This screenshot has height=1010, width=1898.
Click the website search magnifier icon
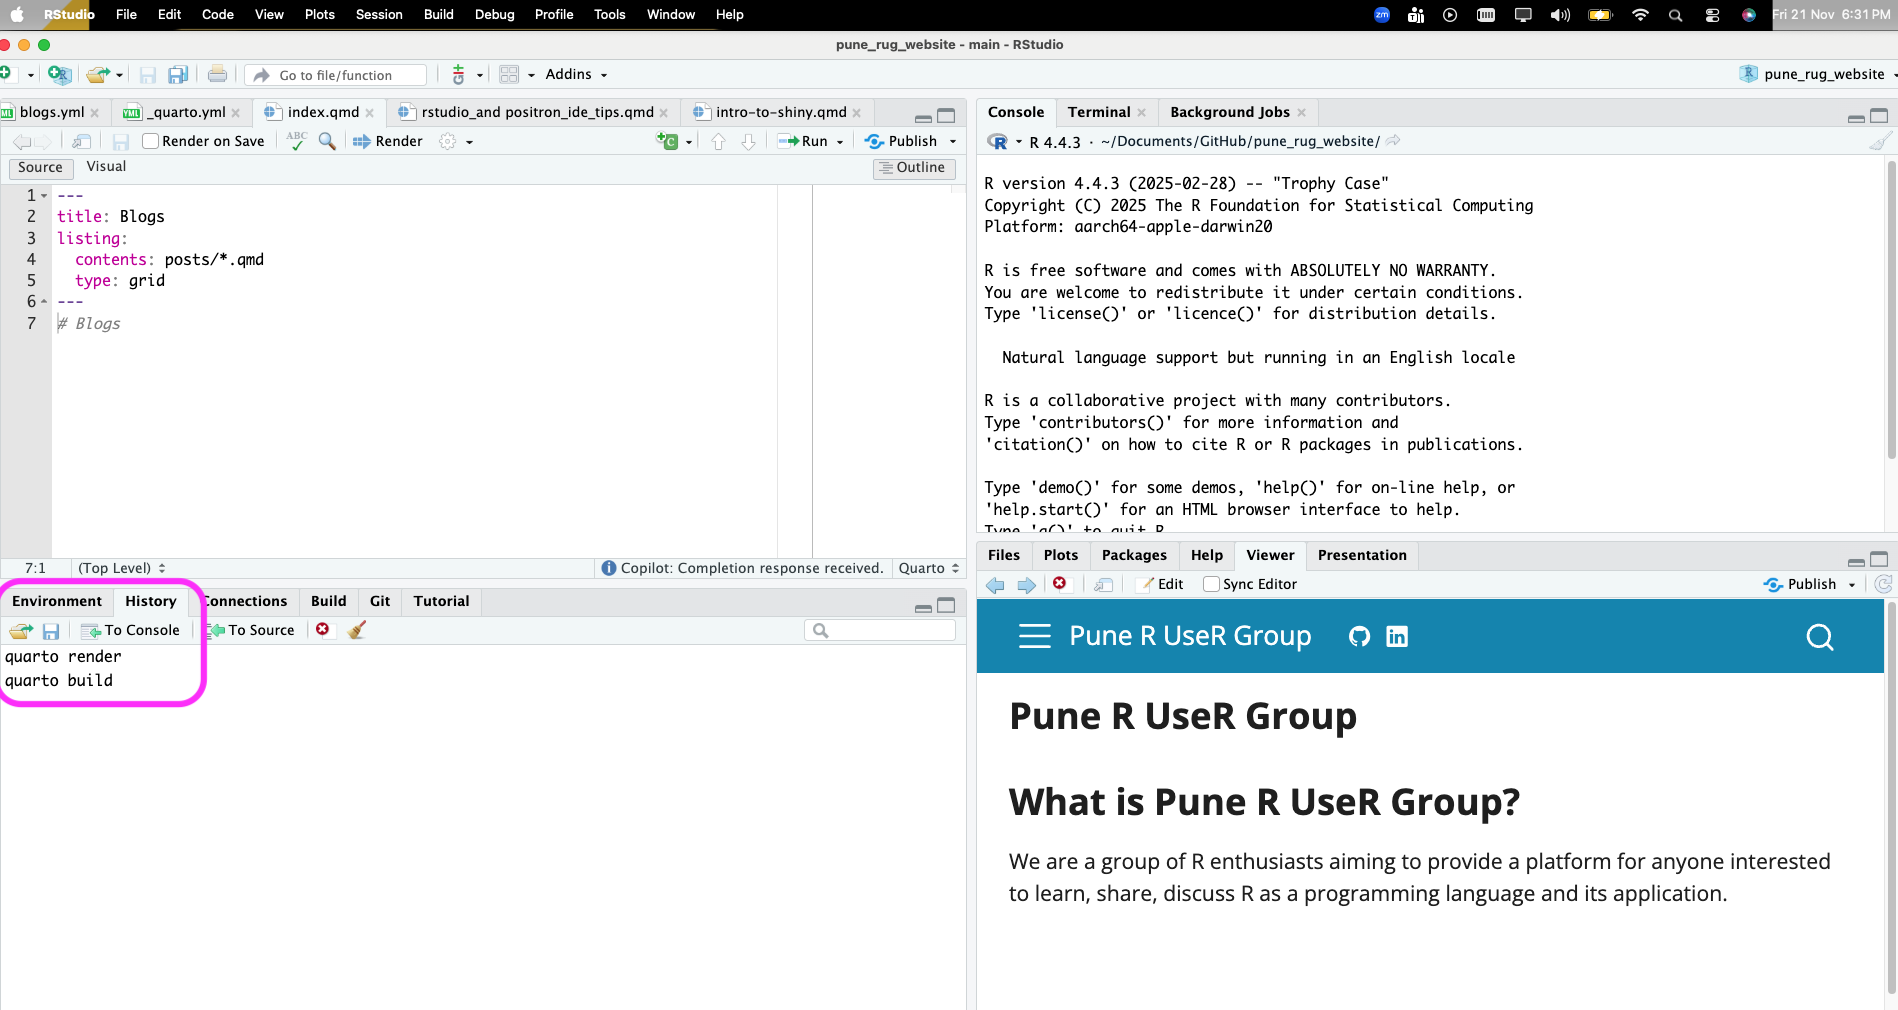tap(1819, 637)
